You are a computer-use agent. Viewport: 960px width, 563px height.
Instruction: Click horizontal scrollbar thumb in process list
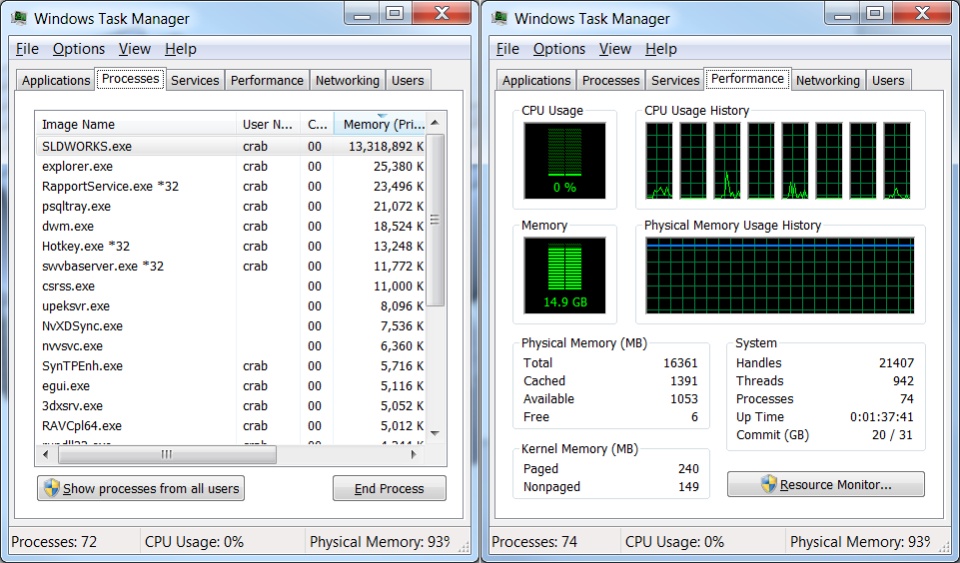(x=167, y=455)
